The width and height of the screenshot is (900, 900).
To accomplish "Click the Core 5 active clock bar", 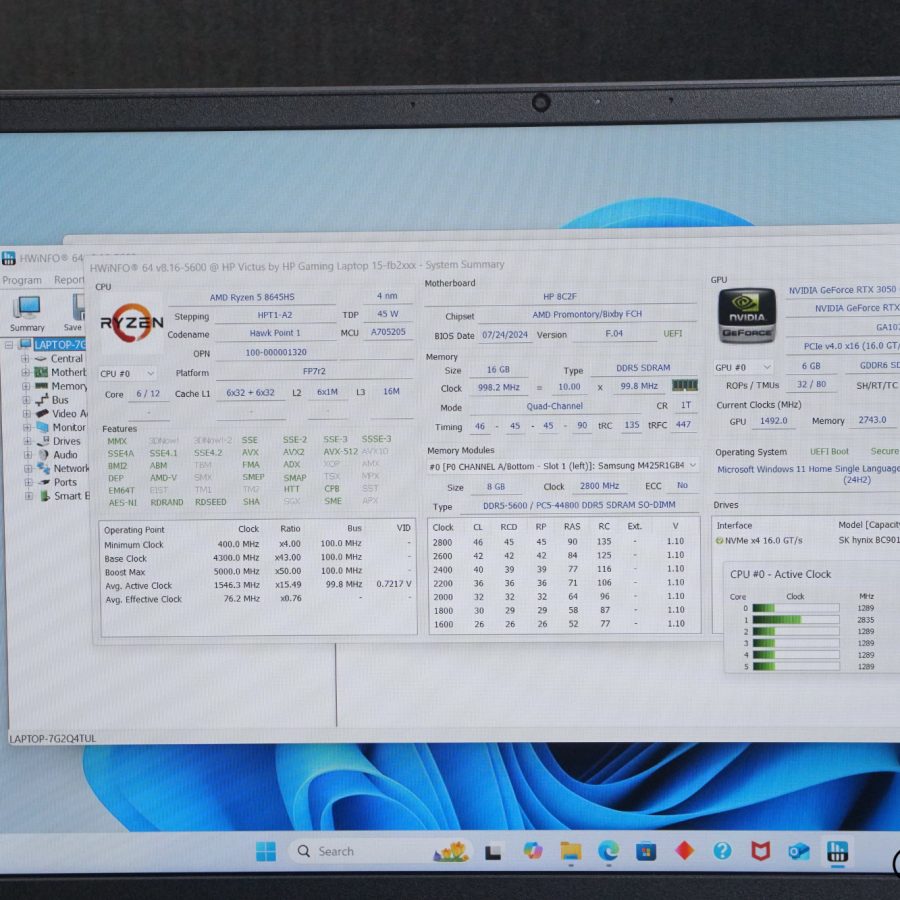I will [796, 666].
